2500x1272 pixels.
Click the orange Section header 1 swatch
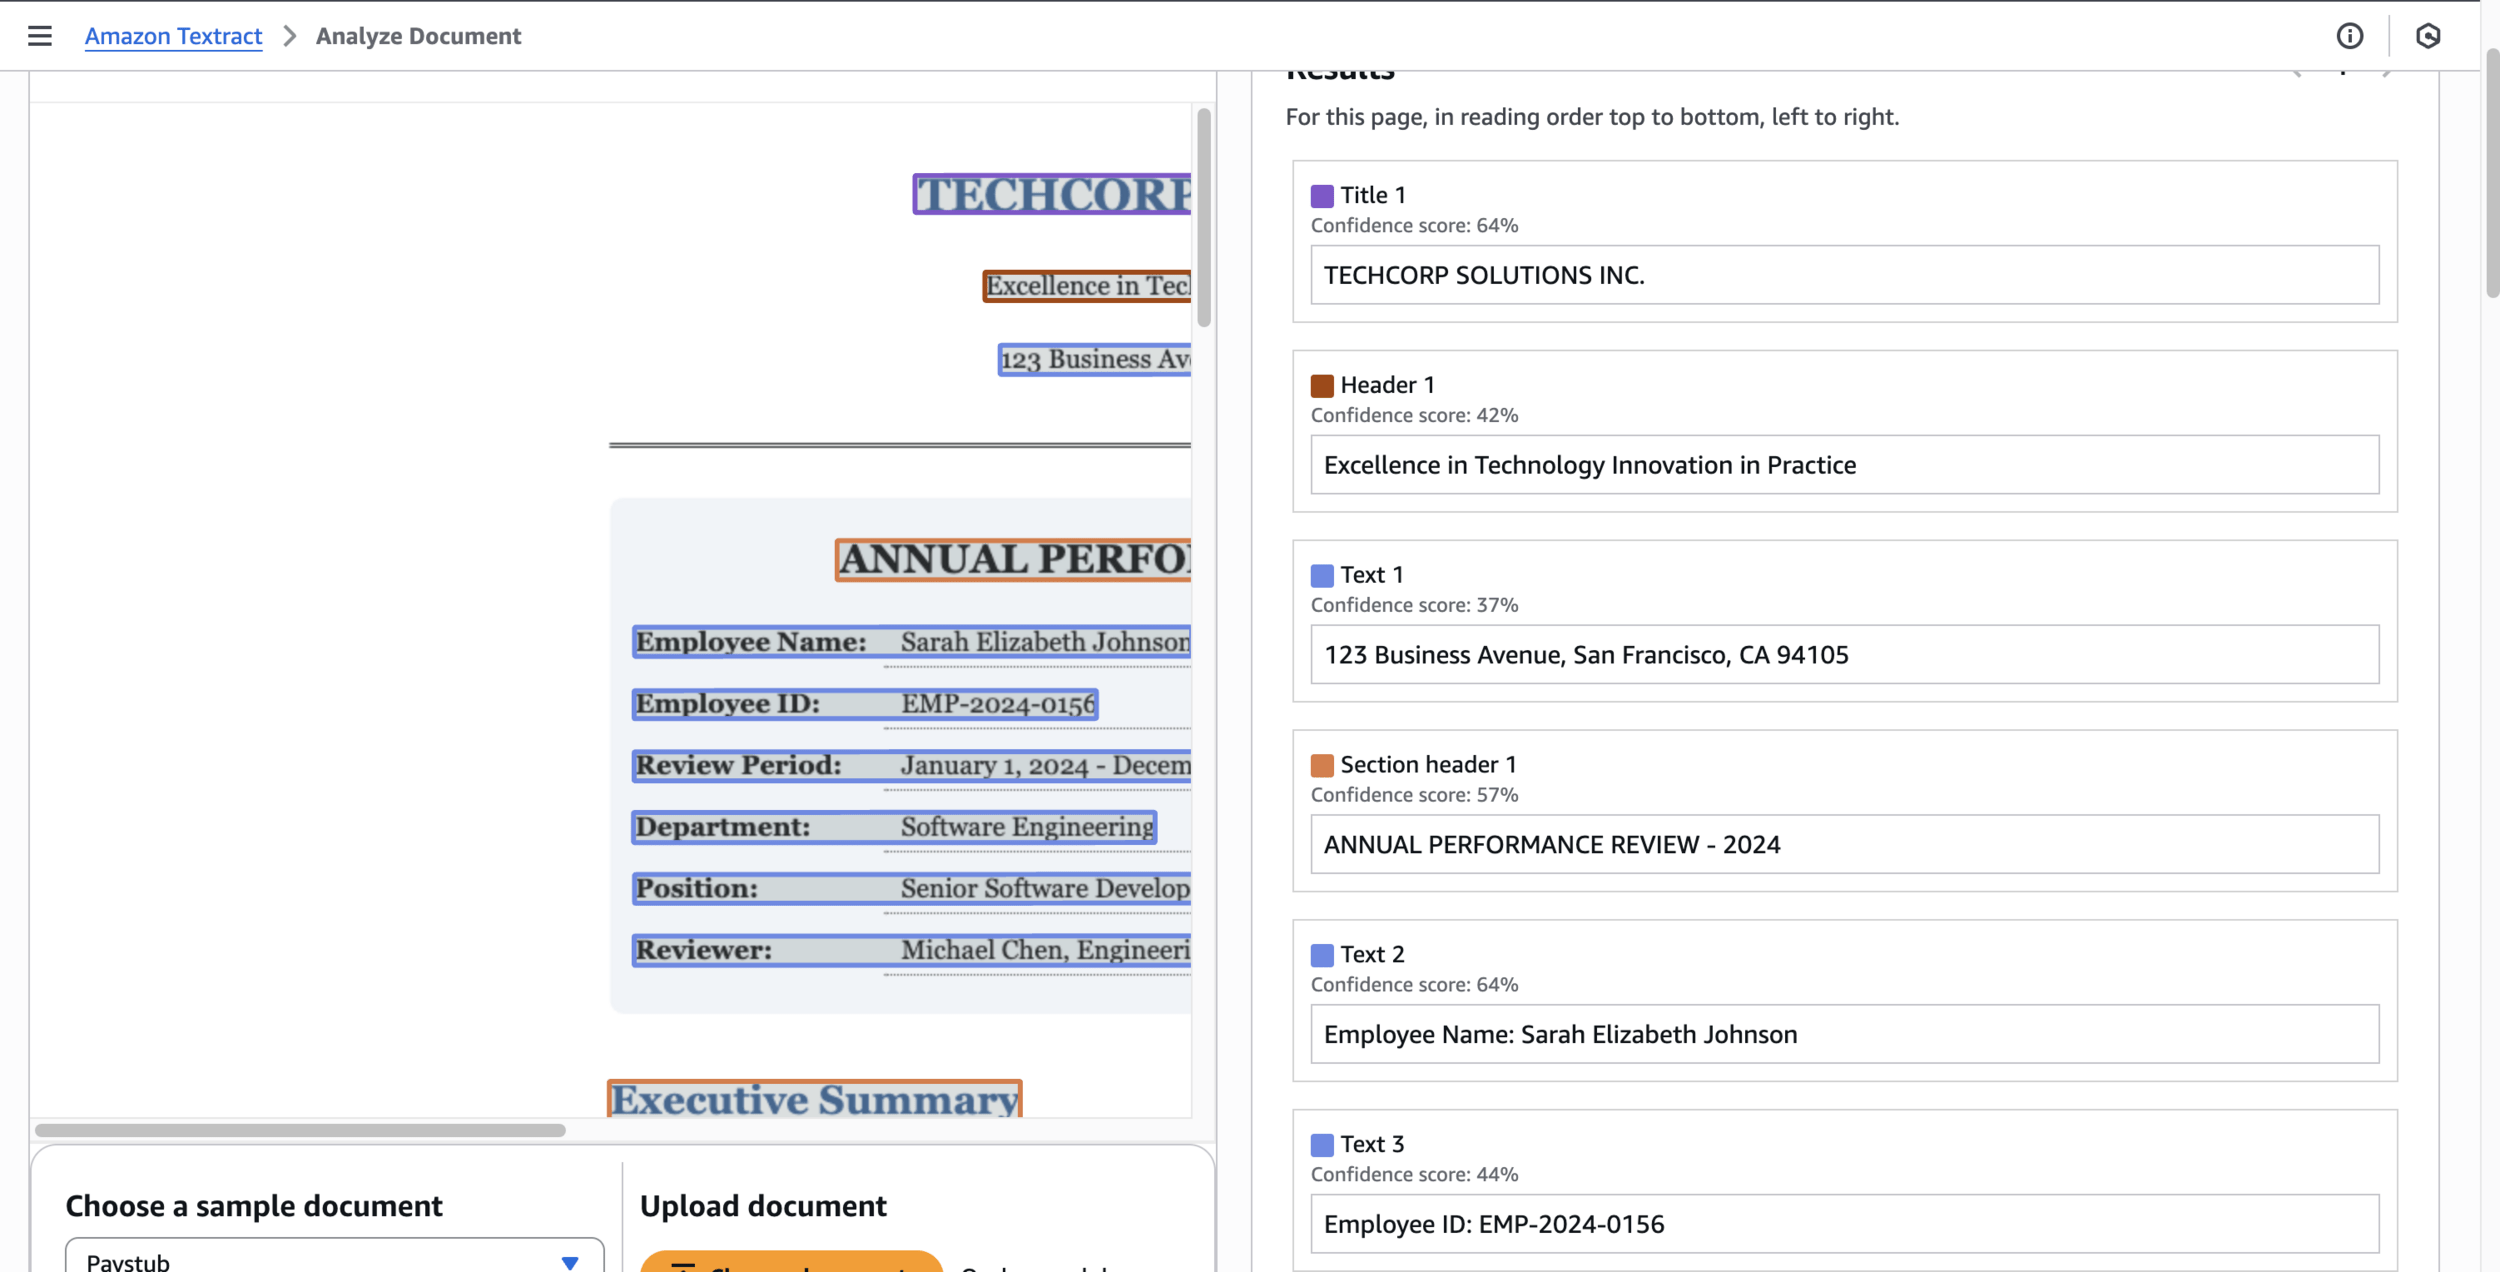pyautogui.click(x=1321, y=766)
